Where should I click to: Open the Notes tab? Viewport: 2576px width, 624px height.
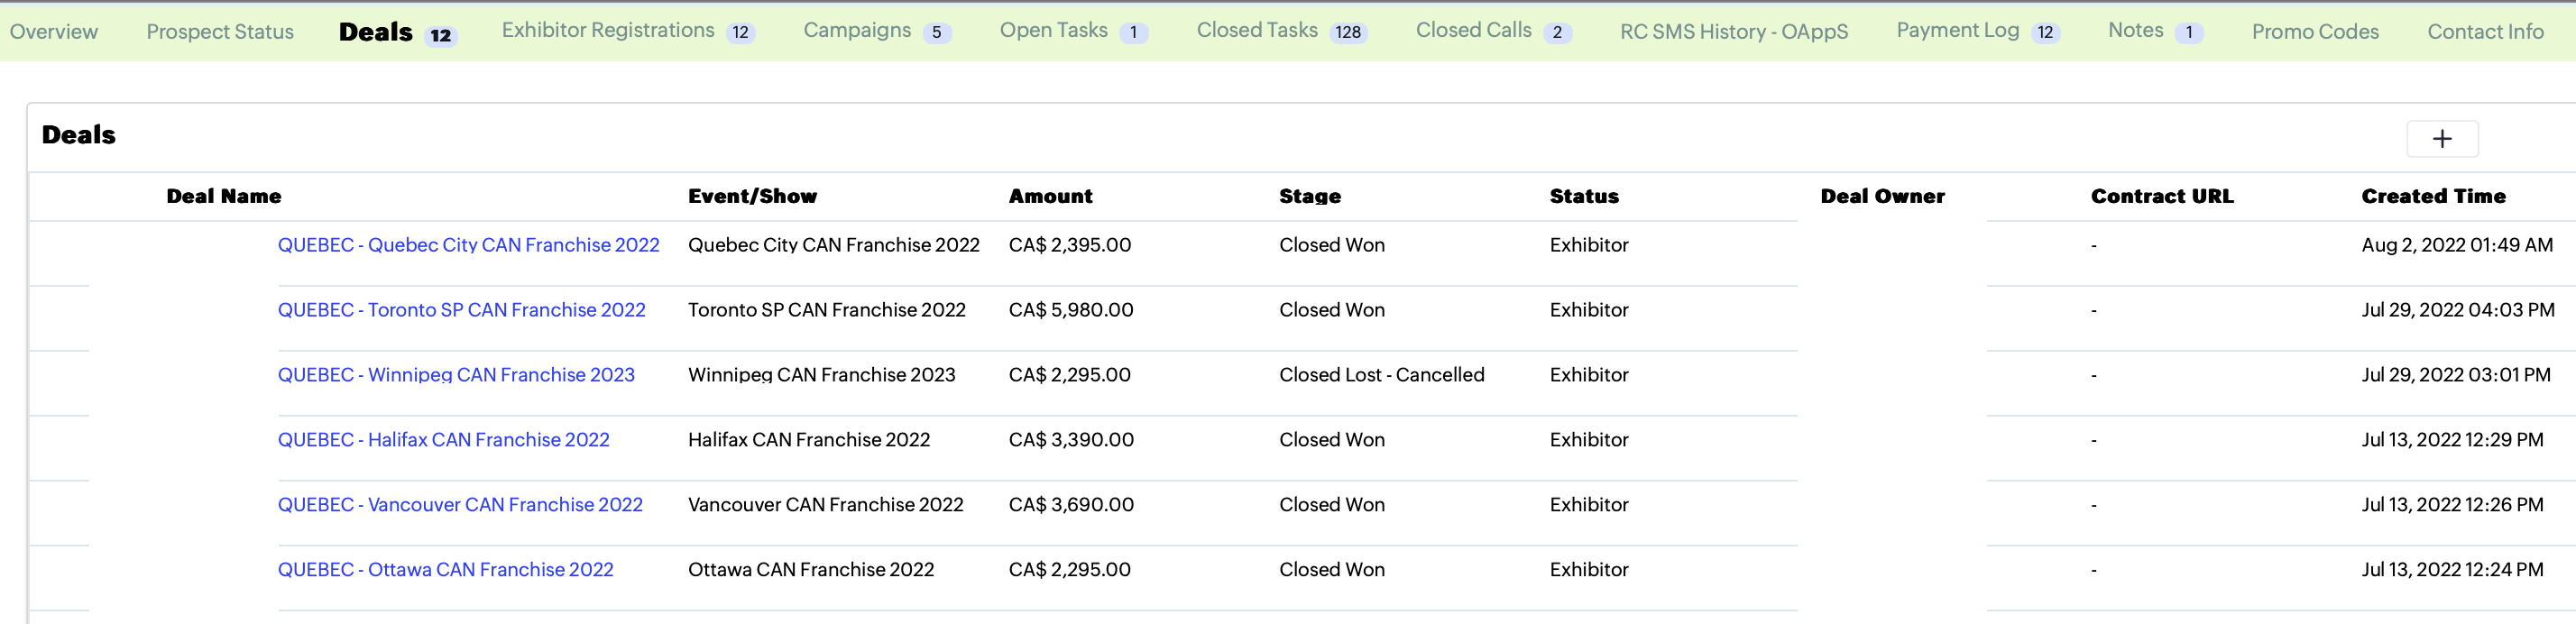pos(2135,31)
